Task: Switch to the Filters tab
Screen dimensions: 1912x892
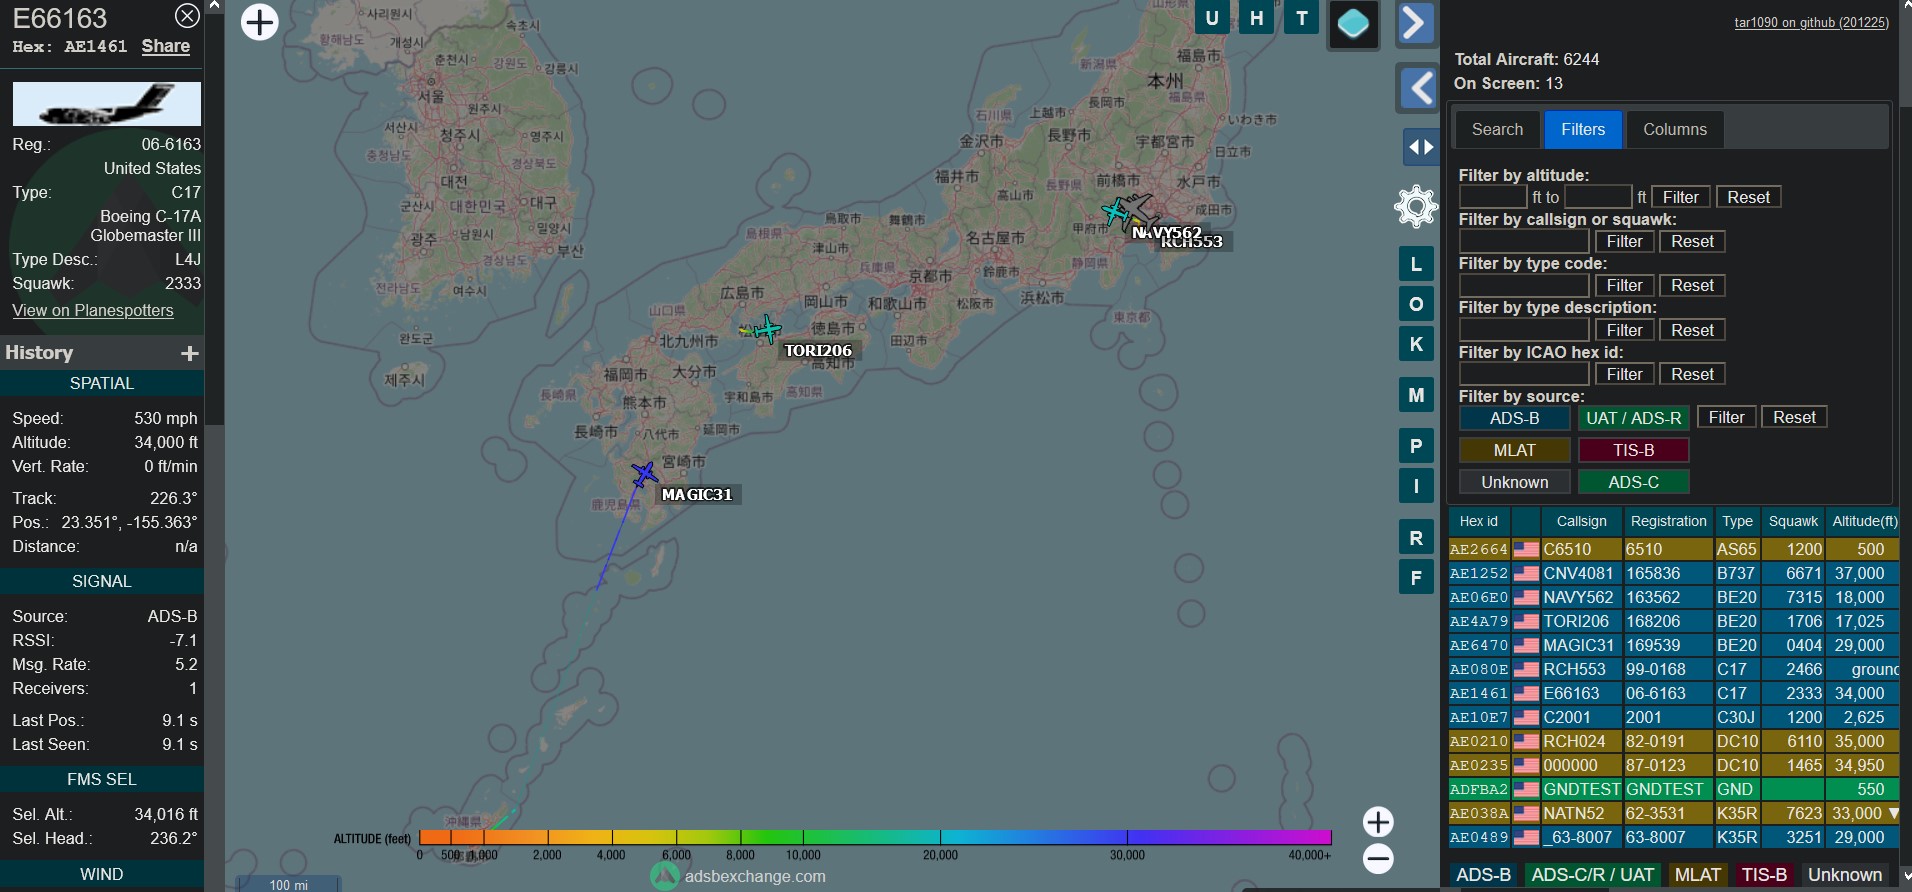Action: point(1583,129)
